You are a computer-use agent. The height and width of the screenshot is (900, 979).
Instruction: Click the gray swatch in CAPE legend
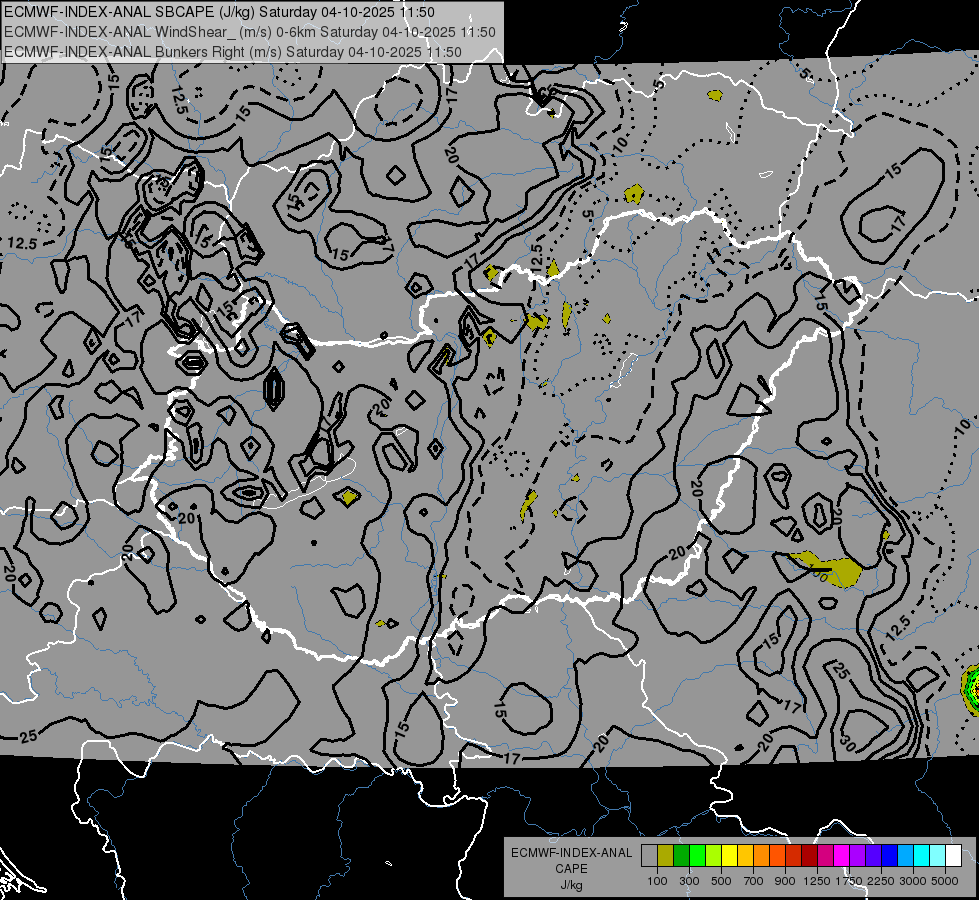pos(649,856)
